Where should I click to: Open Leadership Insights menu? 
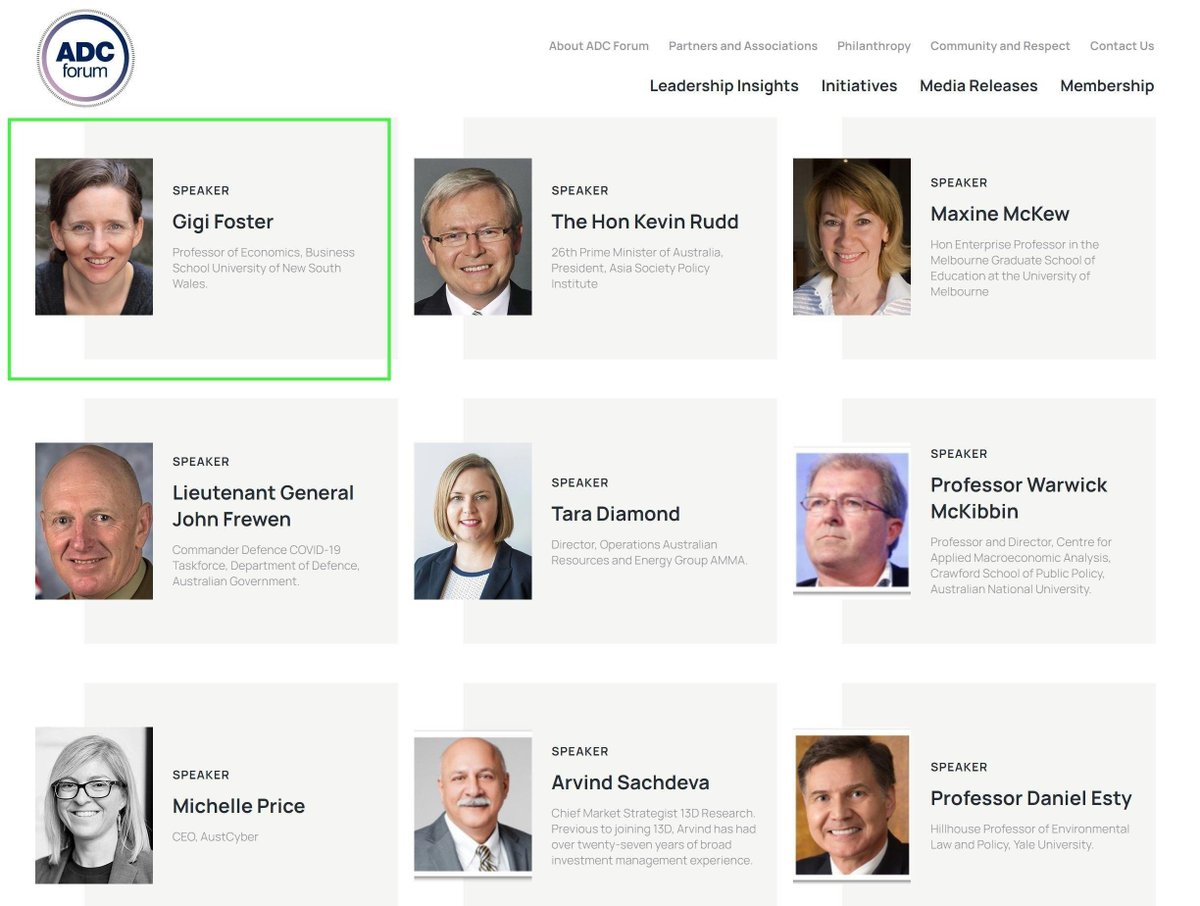[x=724, y=86]
